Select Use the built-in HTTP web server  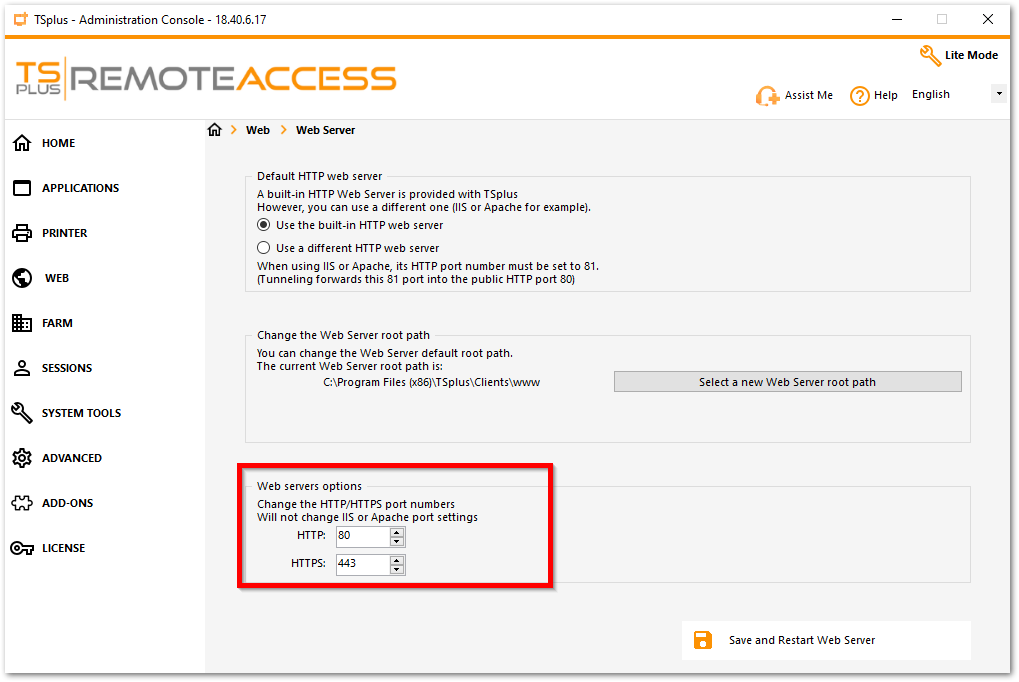pos(264,225)
